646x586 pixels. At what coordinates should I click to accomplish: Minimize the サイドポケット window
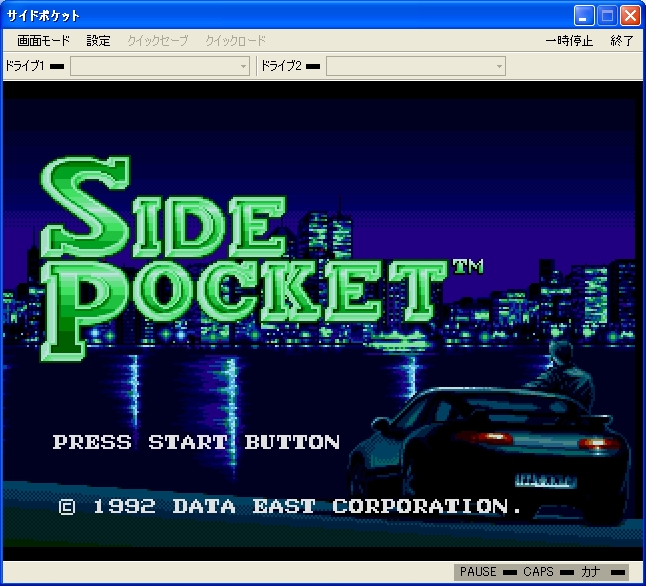584,16
